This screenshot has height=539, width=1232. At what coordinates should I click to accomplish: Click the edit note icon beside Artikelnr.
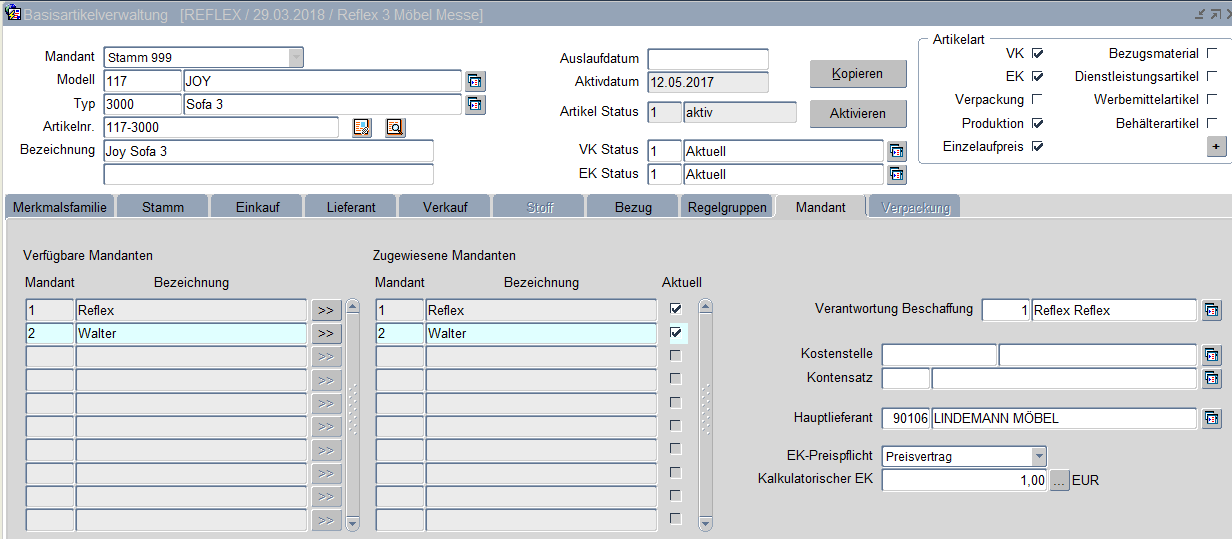pyautogui.click(x=361, y=127)
